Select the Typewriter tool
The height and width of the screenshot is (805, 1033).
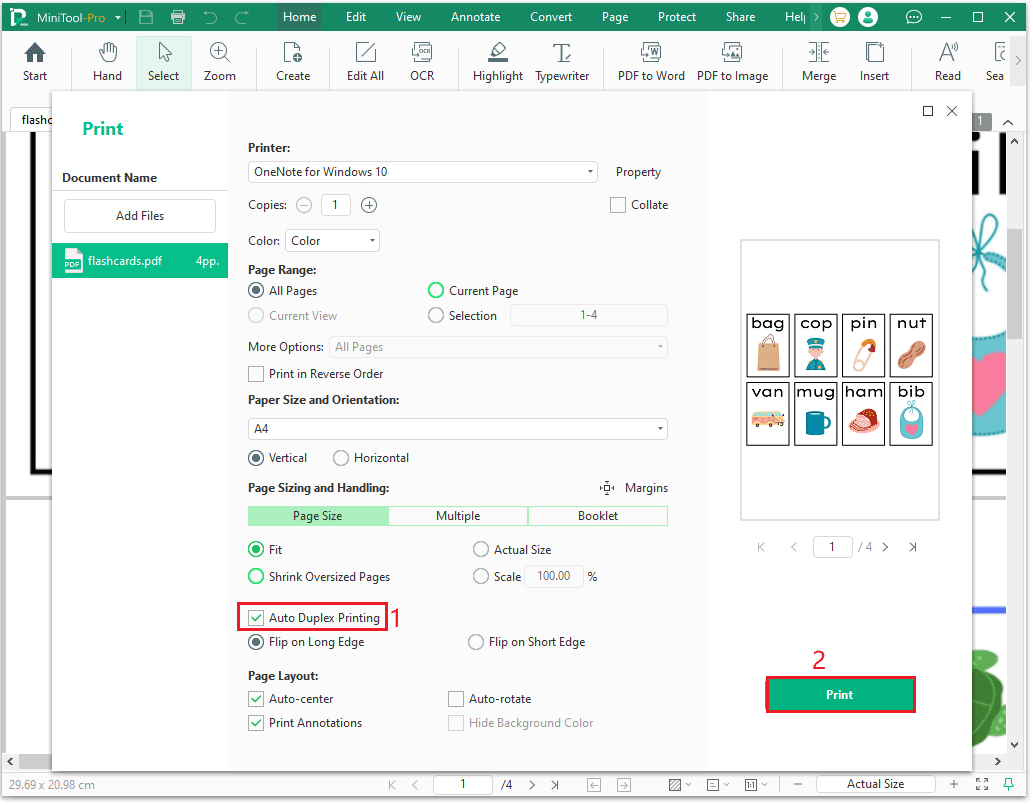(561, 63)
